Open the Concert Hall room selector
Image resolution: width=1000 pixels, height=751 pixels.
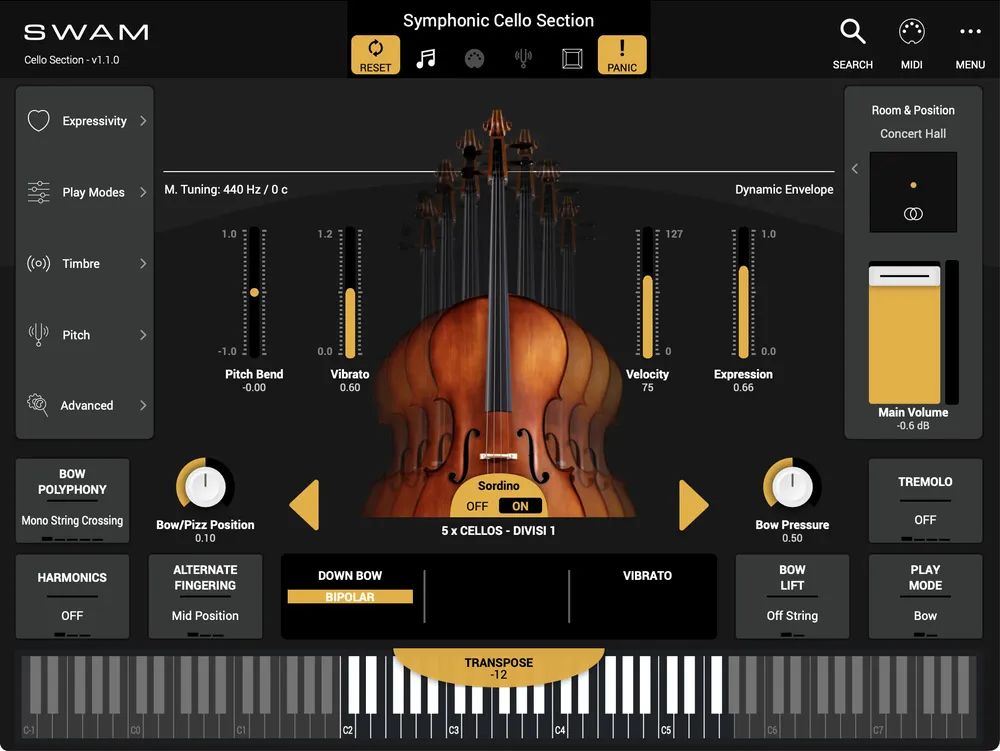click(x=913, y=133)
